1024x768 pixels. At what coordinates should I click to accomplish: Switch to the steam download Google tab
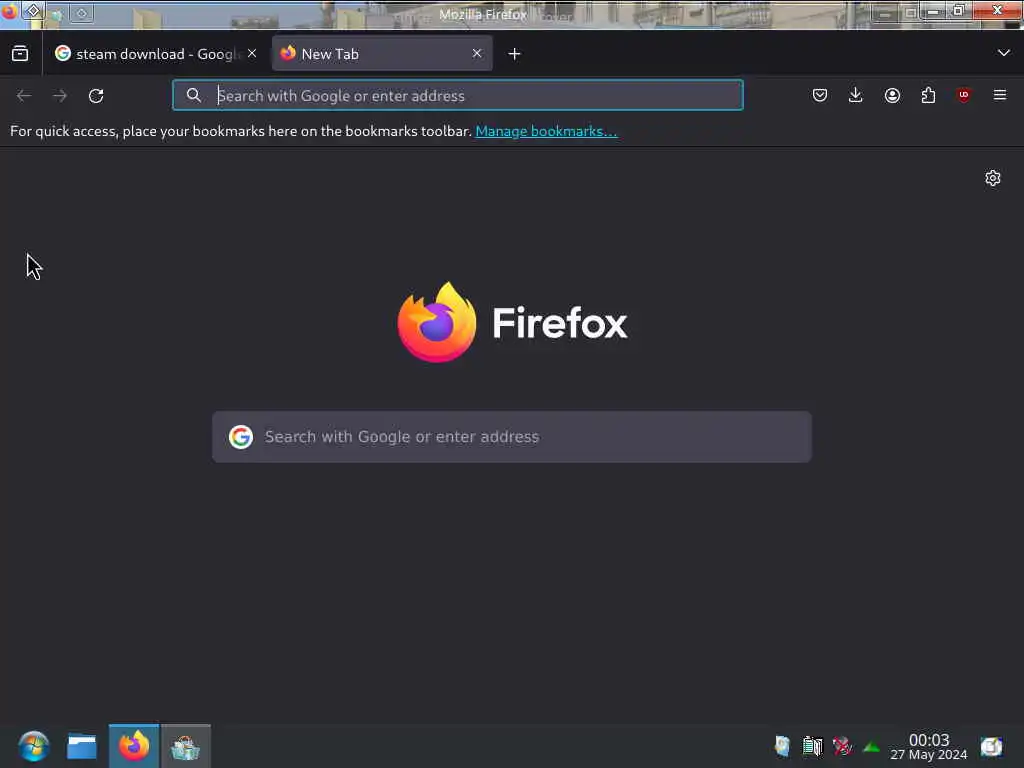[155, 54]
